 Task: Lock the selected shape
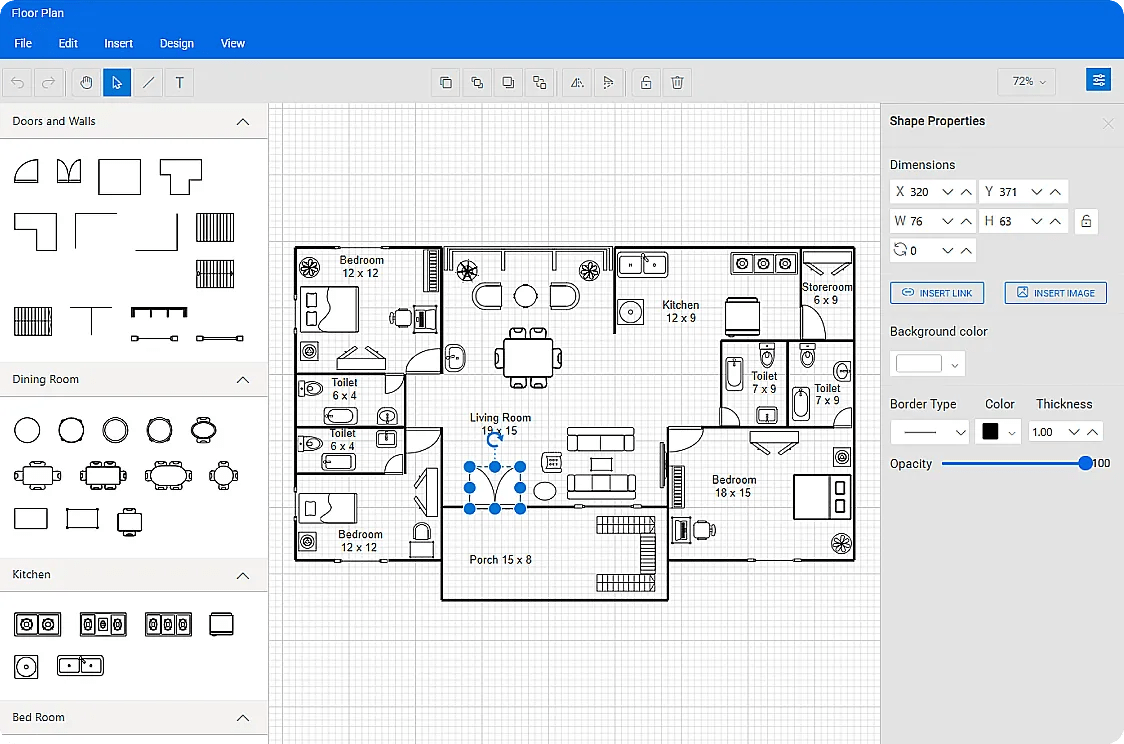645,82
